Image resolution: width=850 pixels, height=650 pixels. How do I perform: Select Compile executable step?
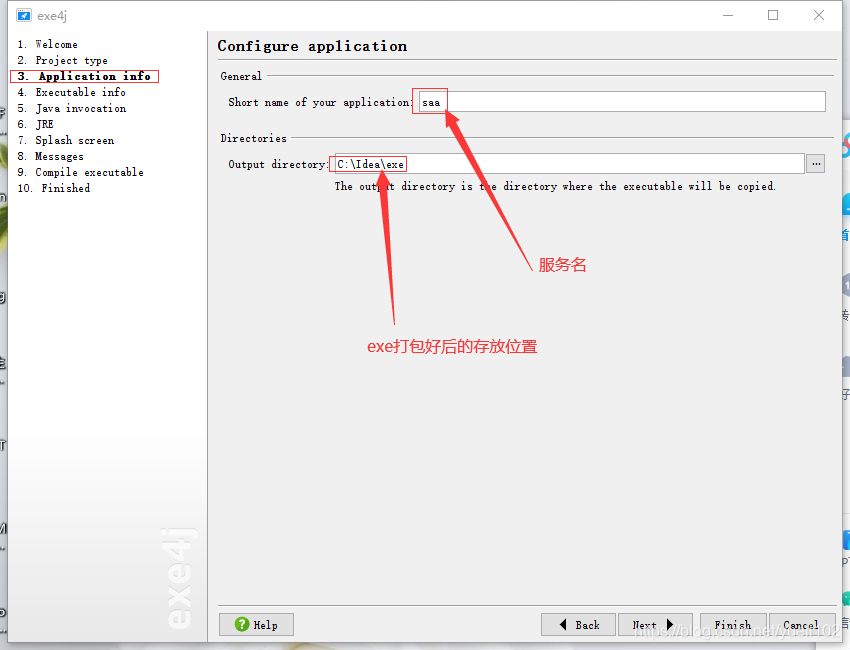click(x=80, y=172)
